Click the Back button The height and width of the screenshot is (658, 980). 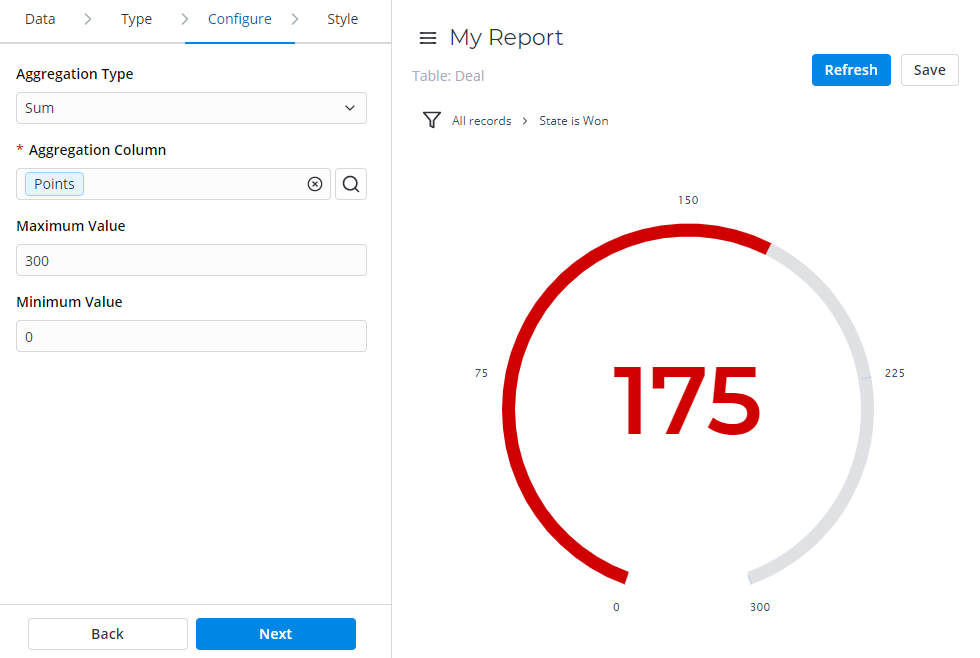(x=108, y=634)
